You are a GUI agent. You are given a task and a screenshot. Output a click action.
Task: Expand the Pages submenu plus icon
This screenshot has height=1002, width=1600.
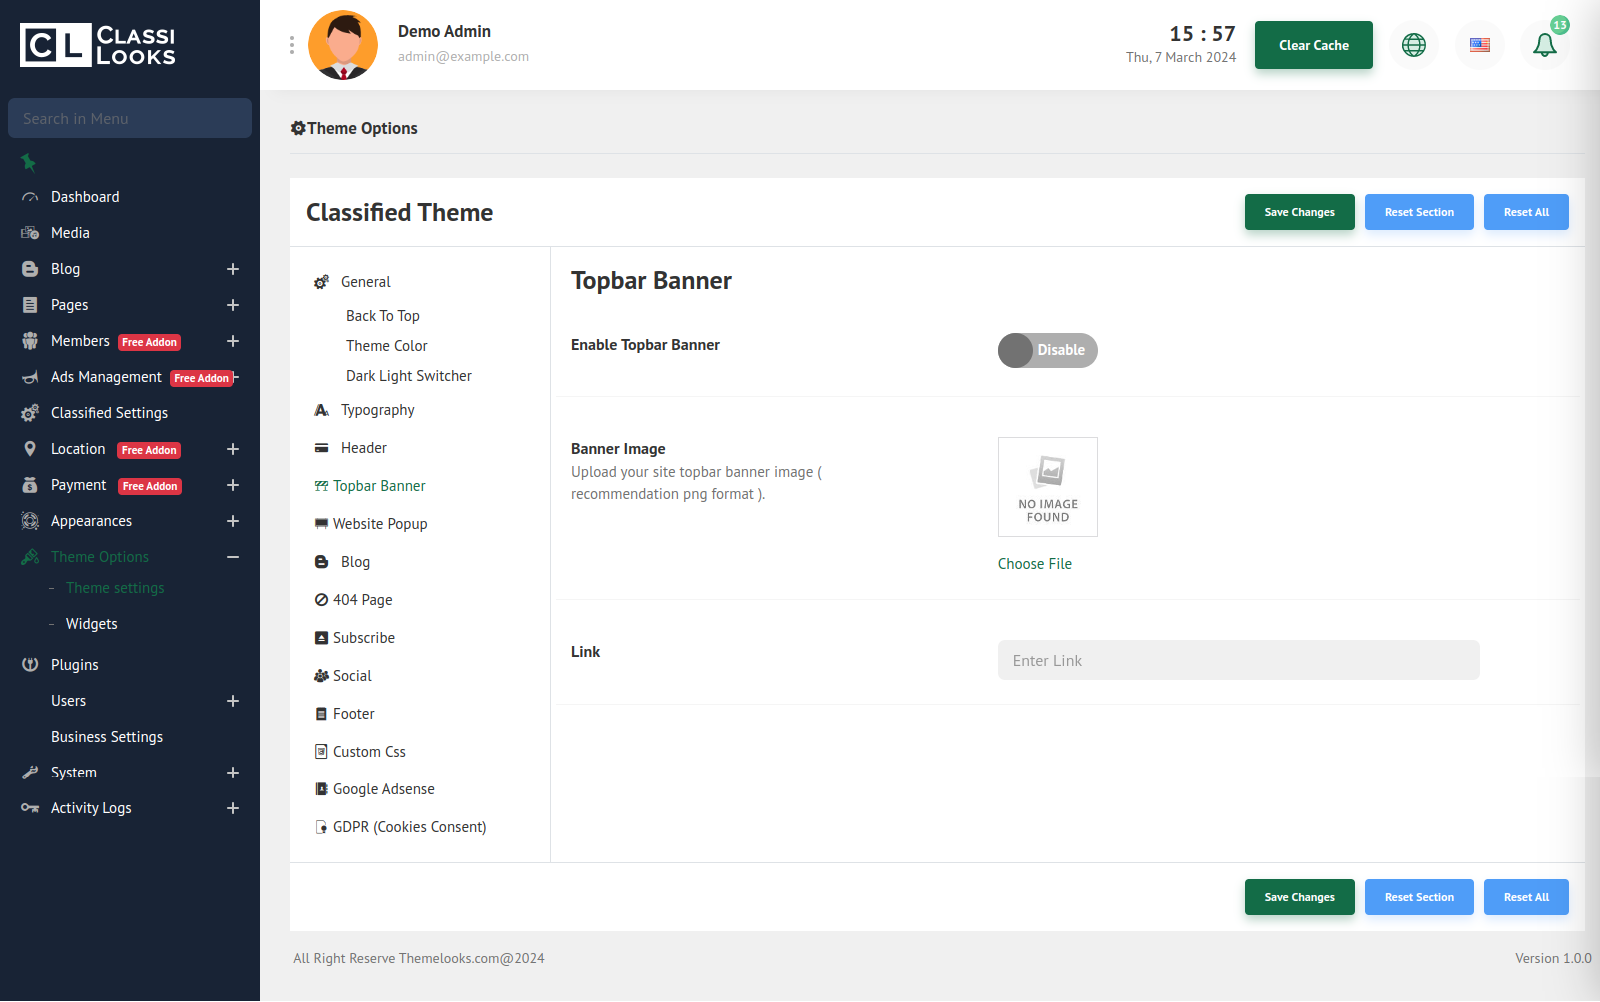click(233, 305)
